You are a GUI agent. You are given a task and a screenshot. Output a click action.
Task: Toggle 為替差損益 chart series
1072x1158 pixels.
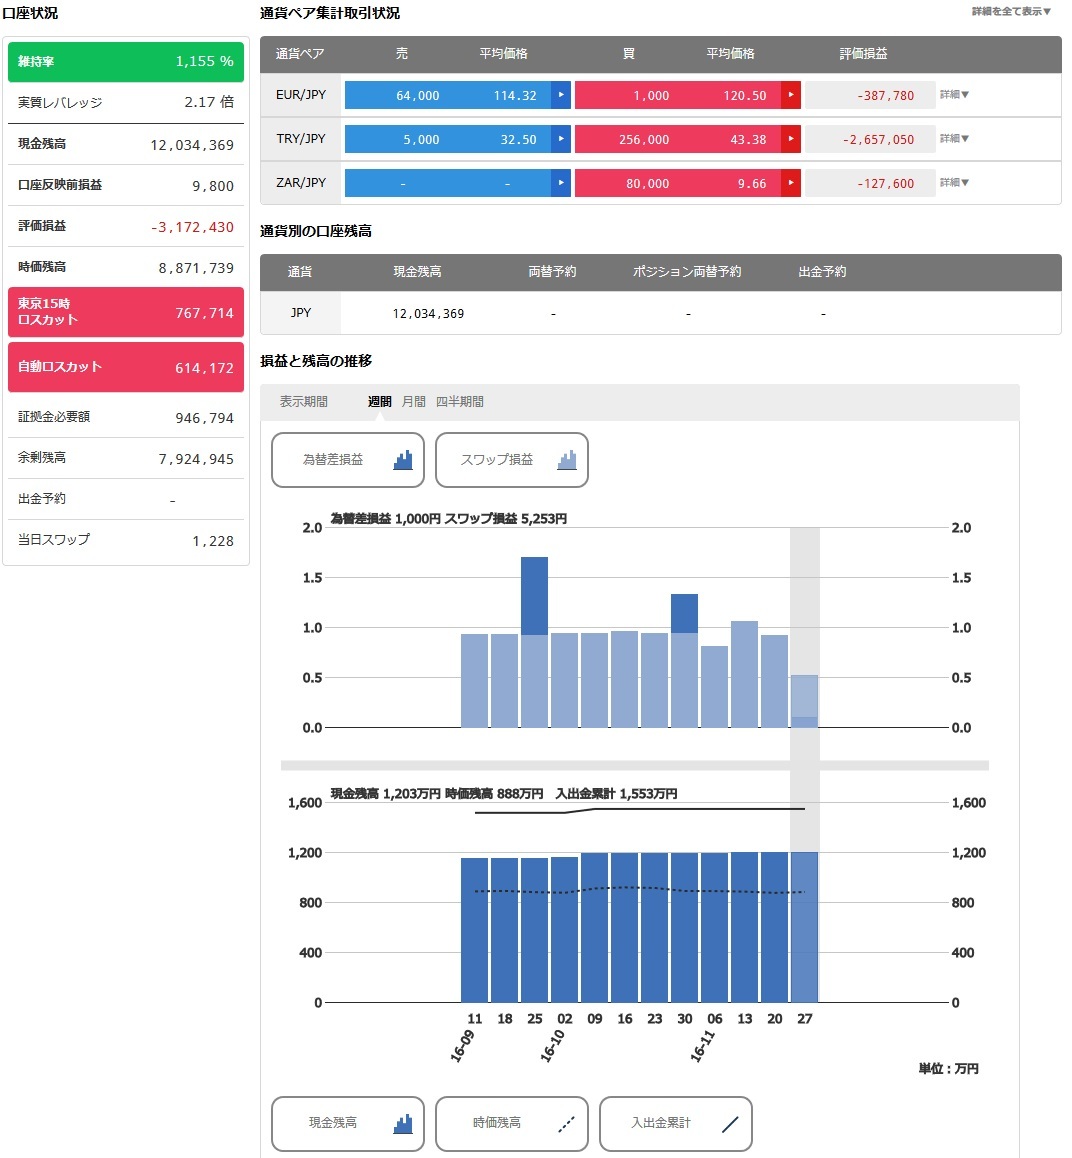click(x=348, y=460)
